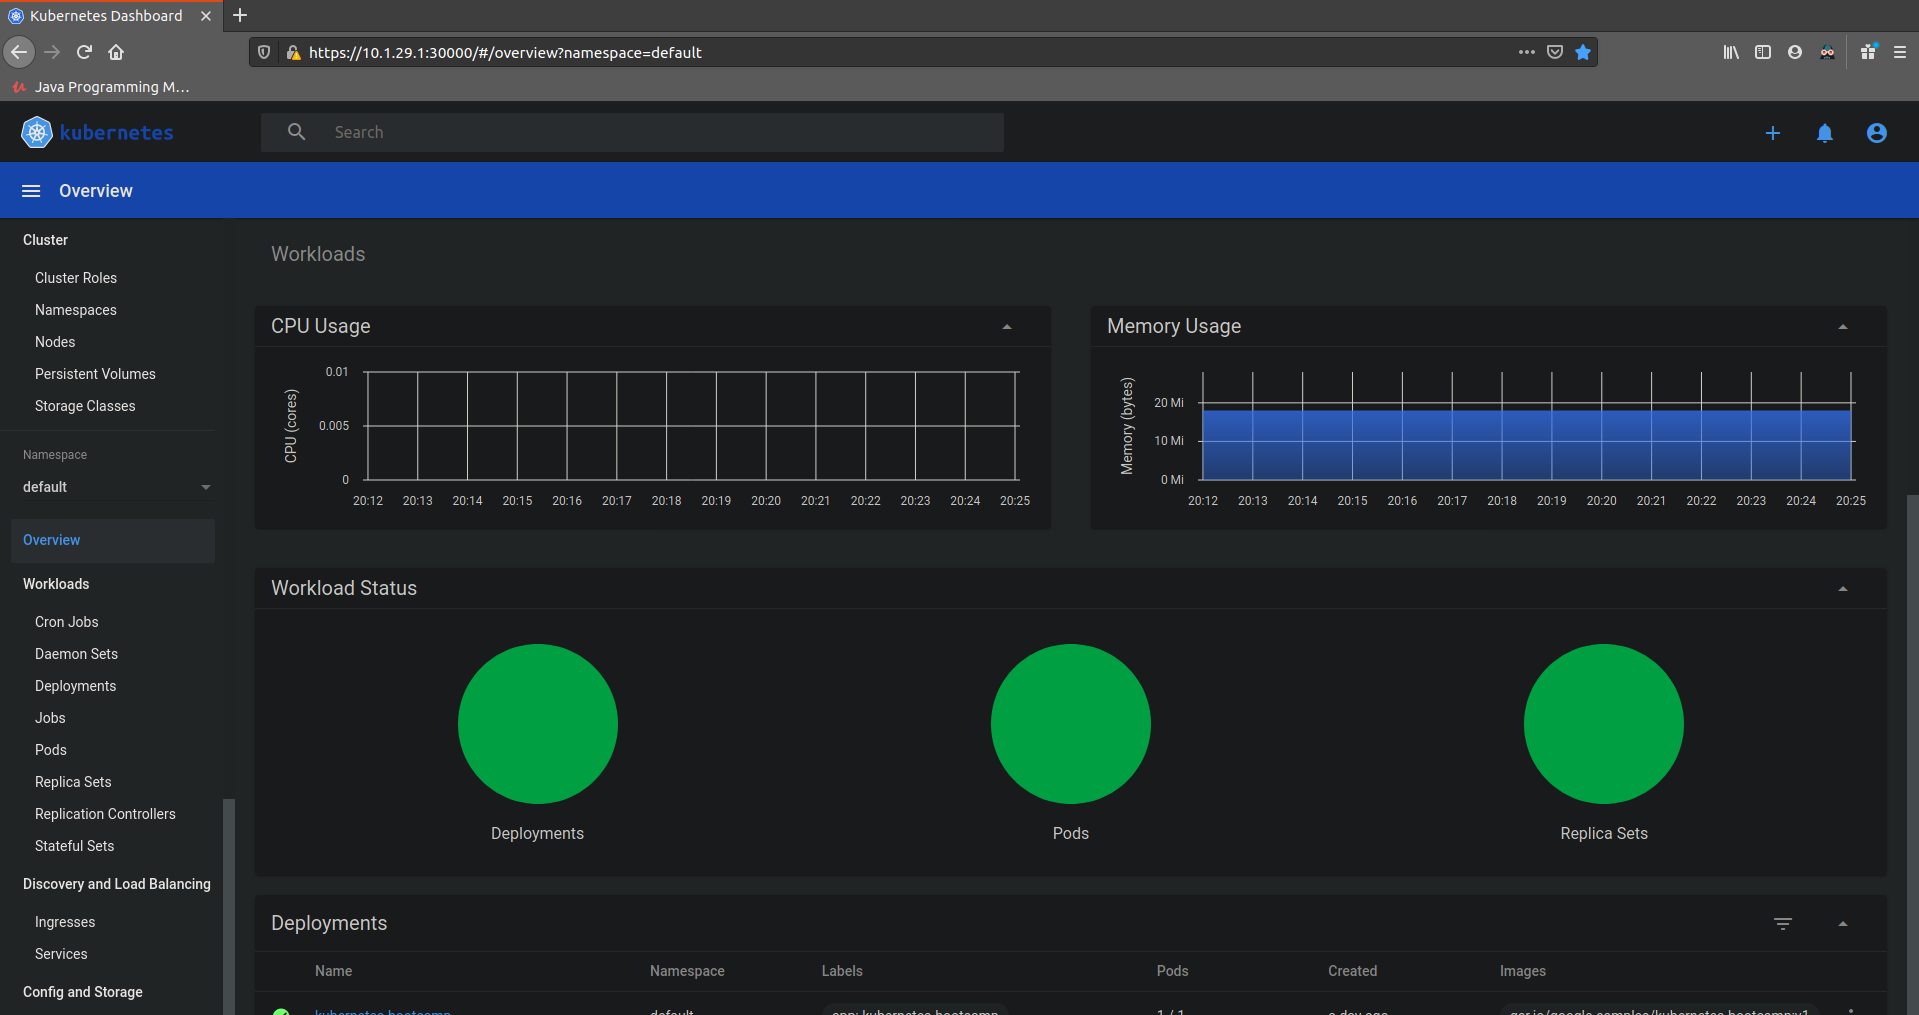1919x1015 pixels.
Task: Click the green Deployments status circle
Action: click(x=538, y=724)
